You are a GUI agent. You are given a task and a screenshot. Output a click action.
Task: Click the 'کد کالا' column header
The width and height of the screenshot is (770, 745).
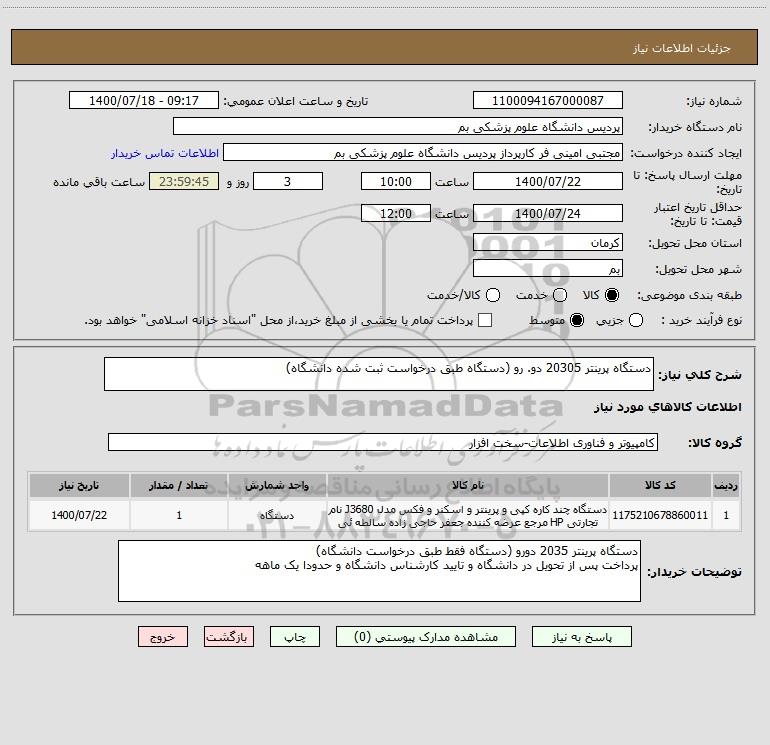(660, 485)
